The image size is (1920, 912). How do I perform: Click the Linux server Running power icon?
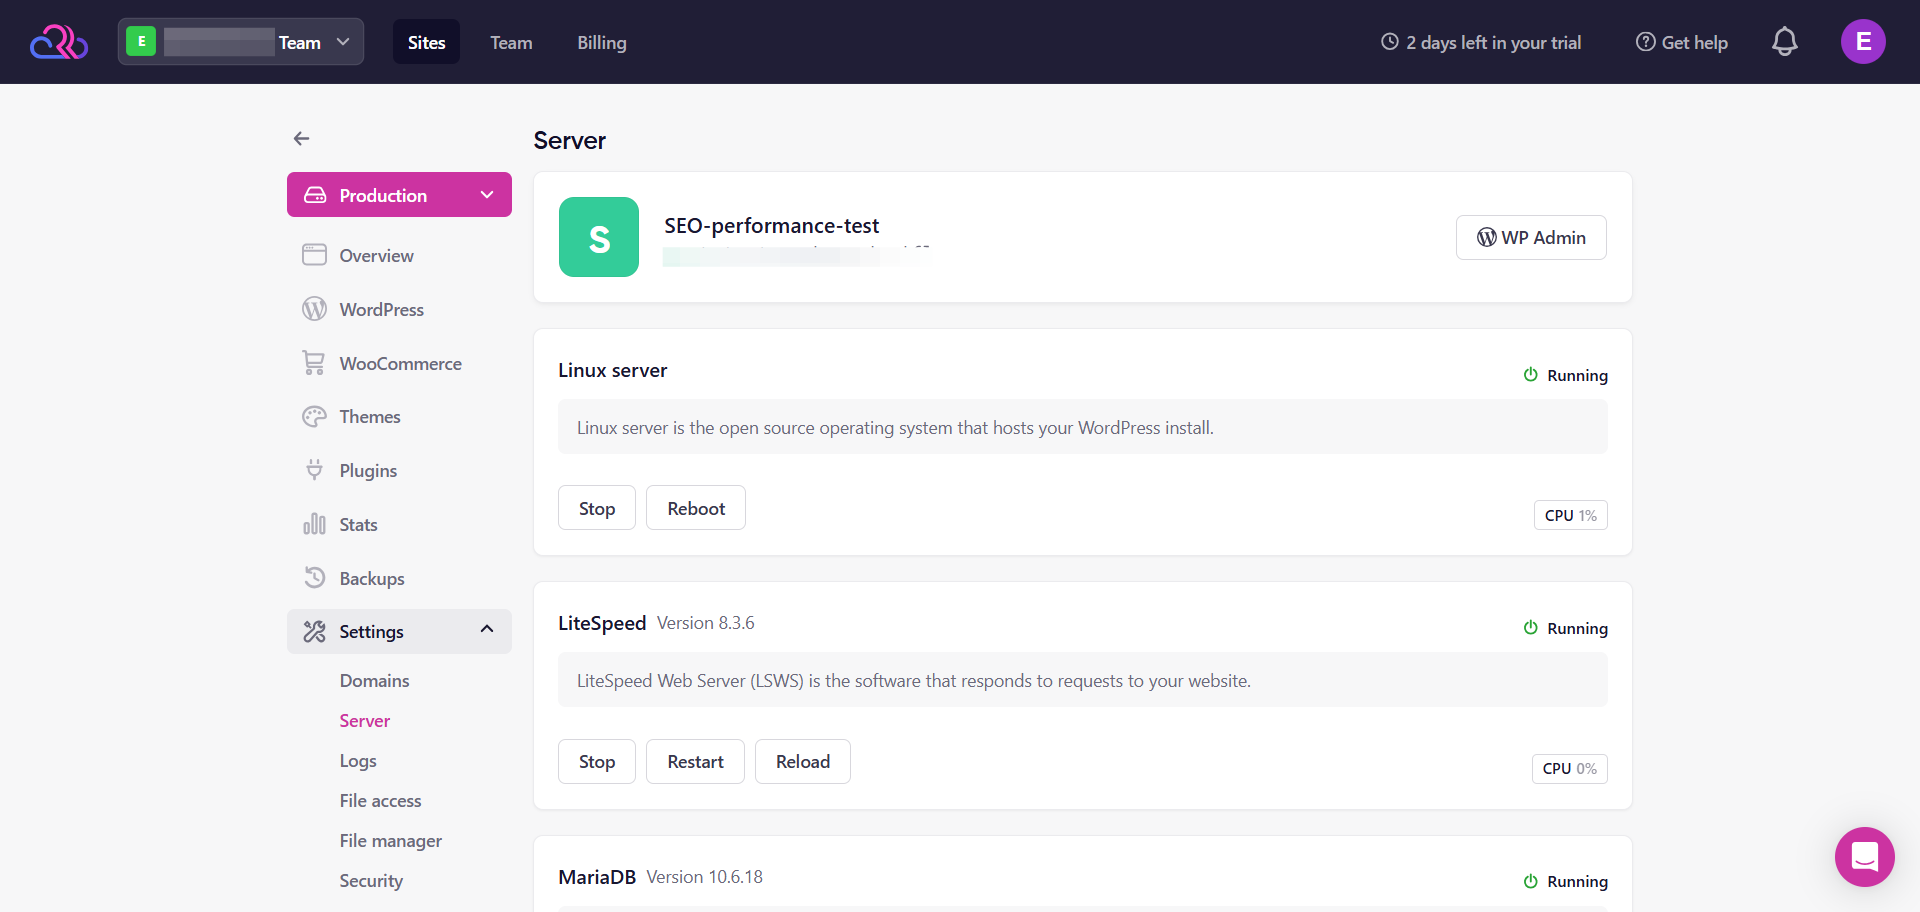[x=1530, y=375]
